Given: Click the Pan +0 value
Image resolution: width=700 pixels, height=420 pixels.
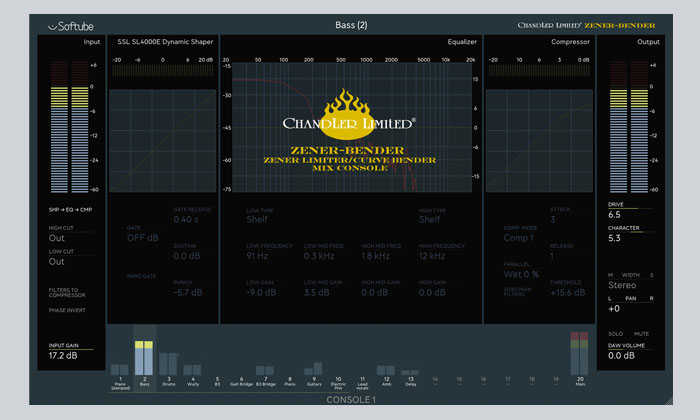Looking at the screenshot, I should pos(614,309).
